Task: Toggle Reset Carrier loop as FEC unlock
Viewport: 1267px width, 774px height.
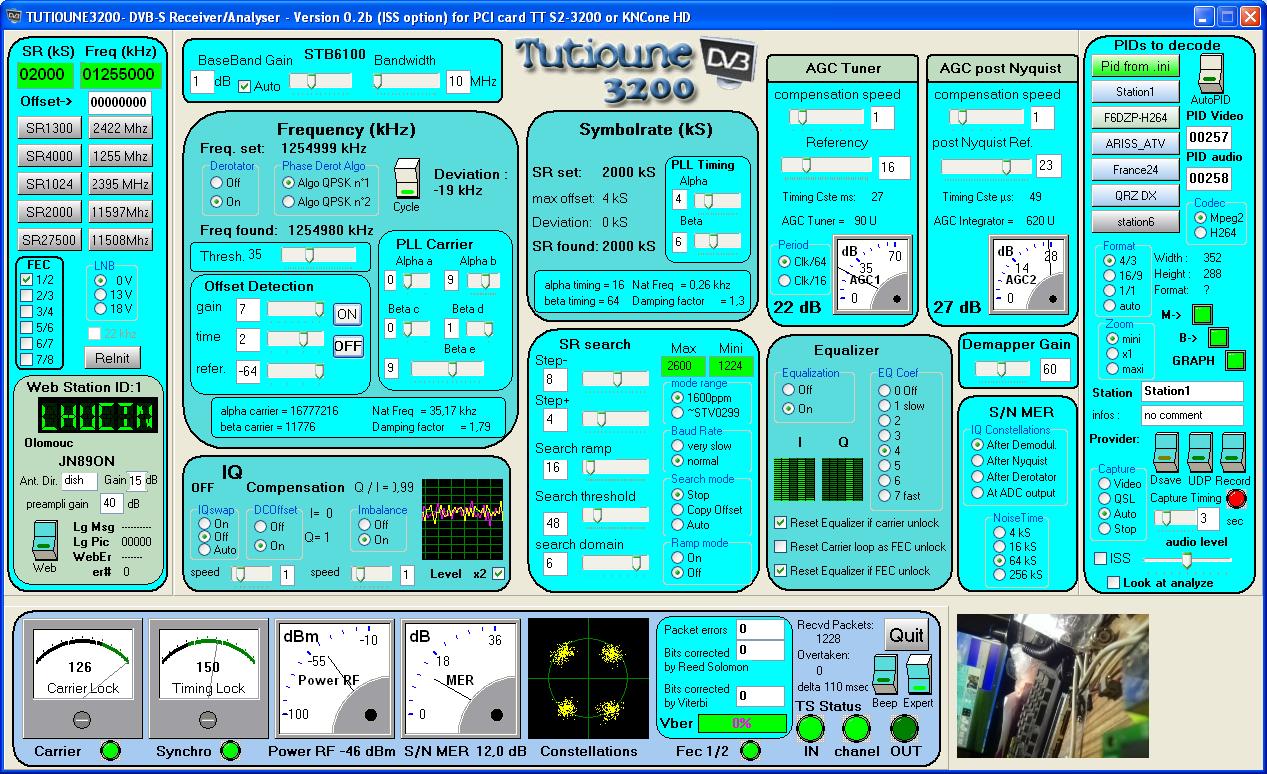Action: point(781,547)
